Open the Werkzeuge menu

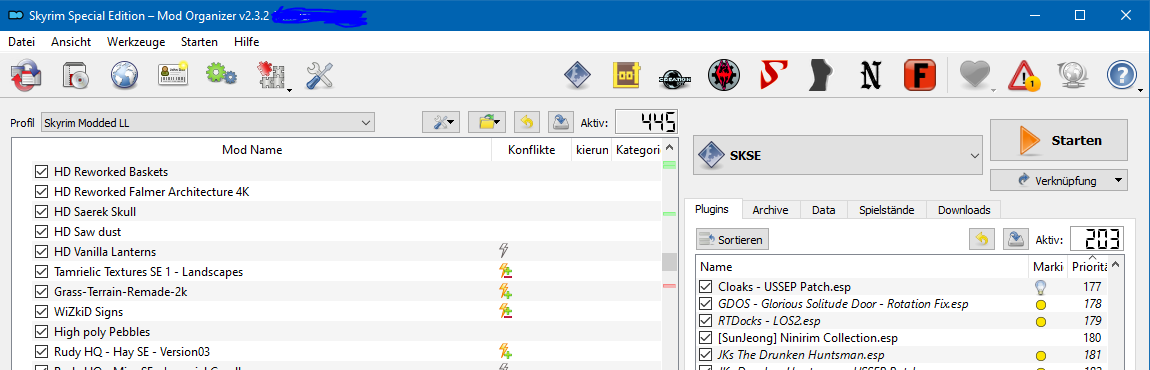point(136,42)
